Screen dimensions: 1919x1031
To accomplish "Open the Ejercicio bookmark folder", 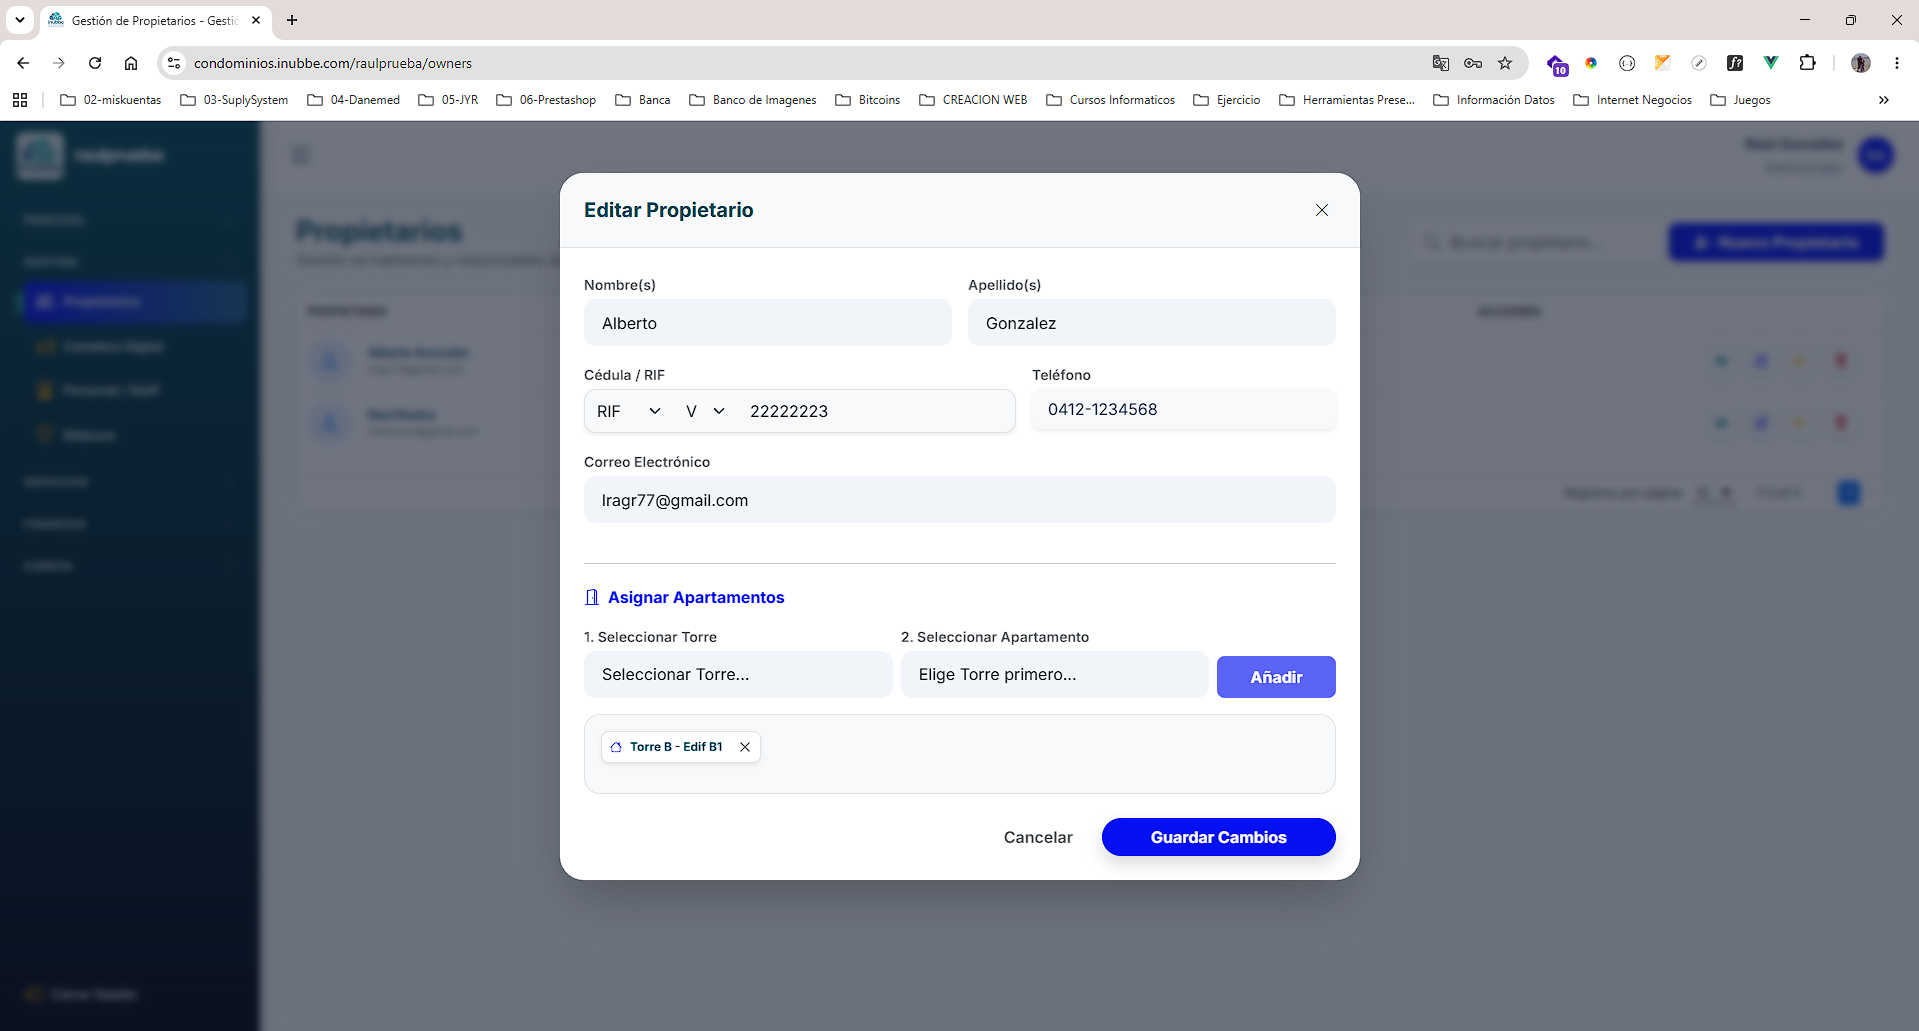I will pos(1227,100).
